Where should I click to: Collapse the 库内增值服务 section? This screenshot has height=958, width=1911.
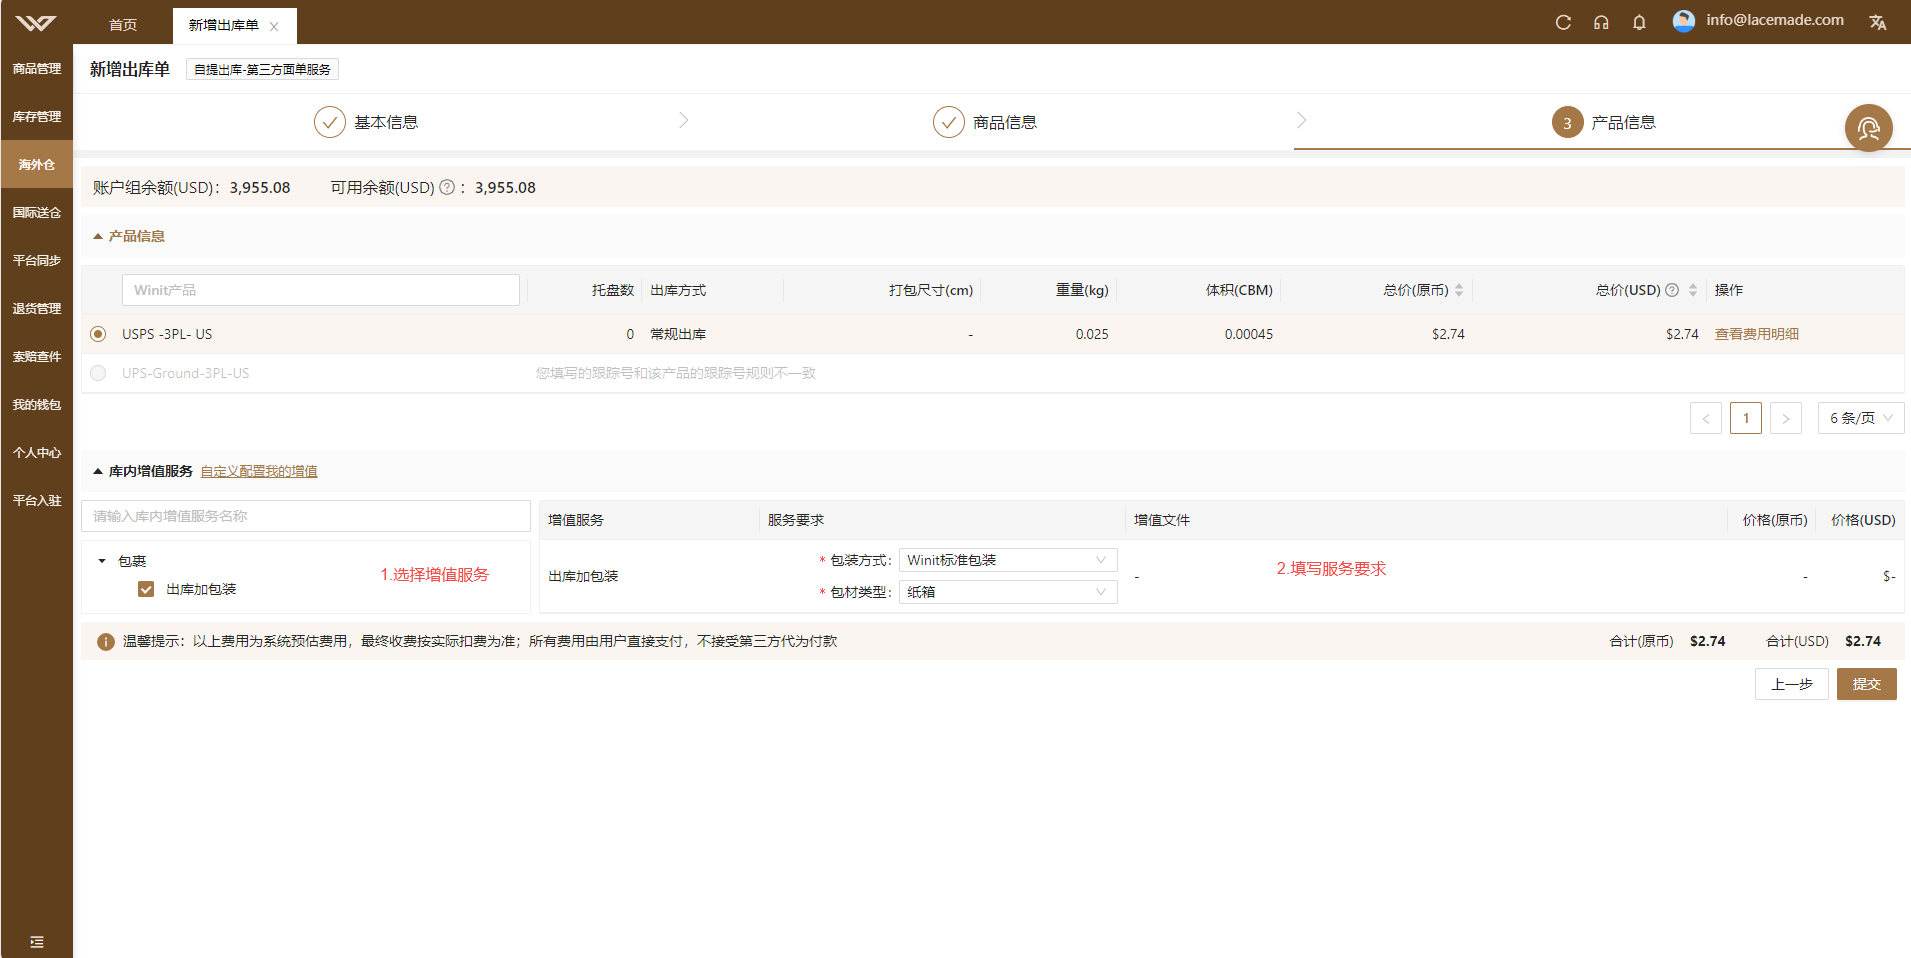click(98, 471)
